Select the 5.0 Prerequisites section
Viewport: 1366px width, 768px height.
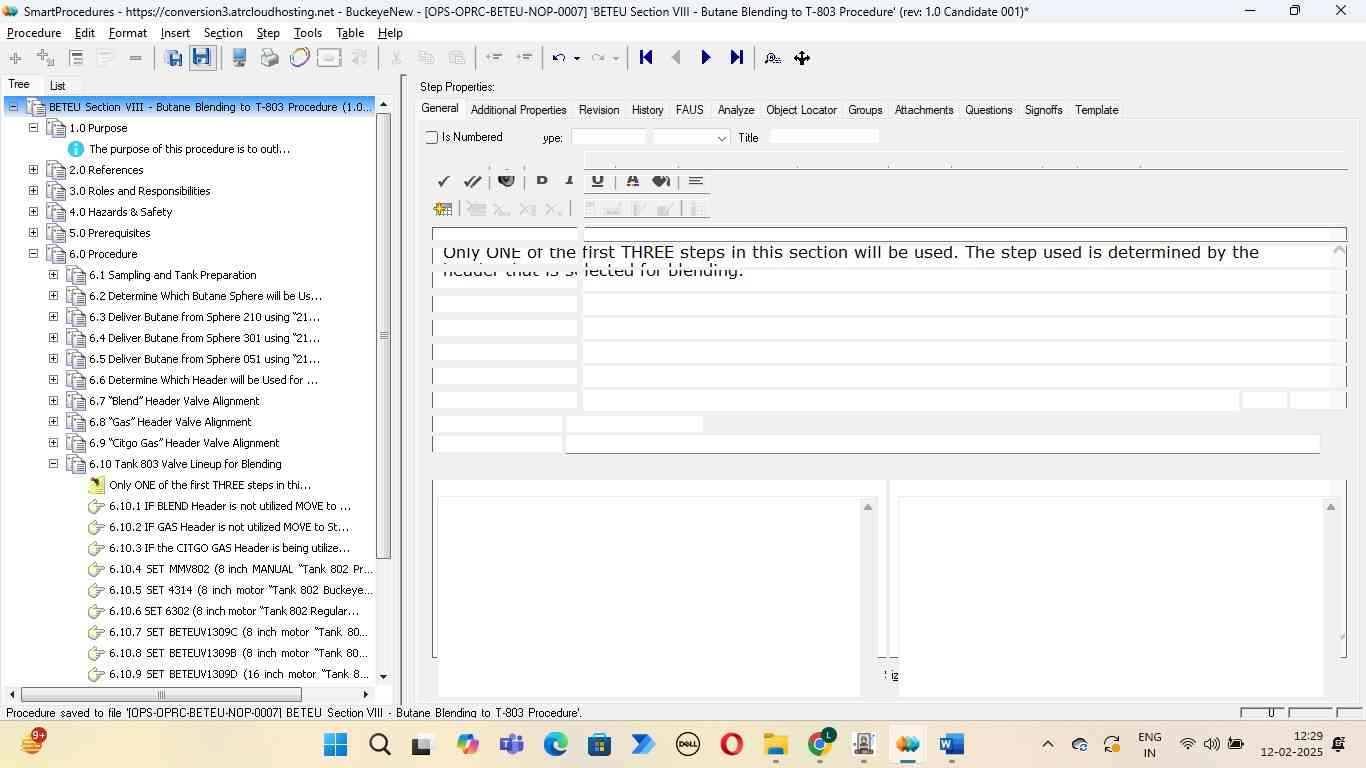click(x=110, y=233)
